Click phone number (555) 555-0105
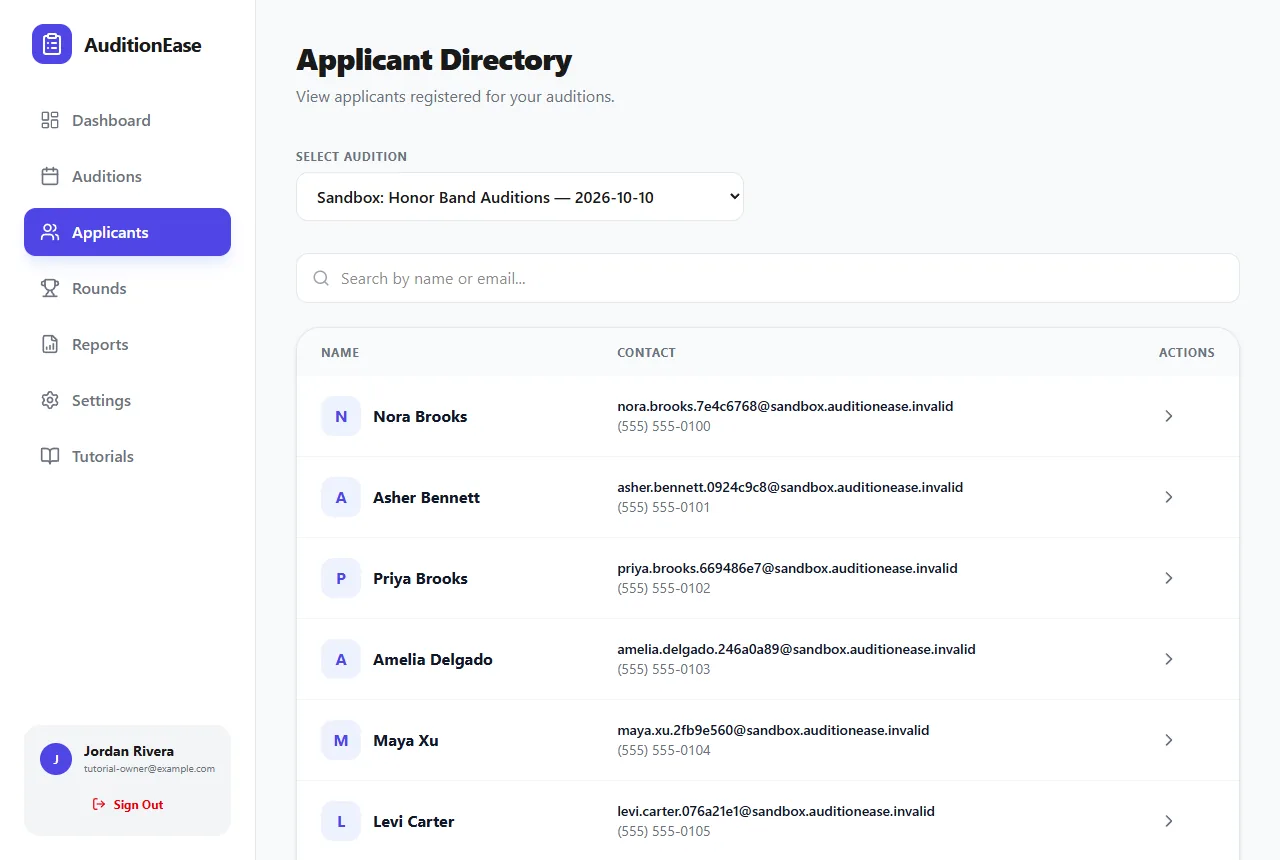 coord(664,832)
